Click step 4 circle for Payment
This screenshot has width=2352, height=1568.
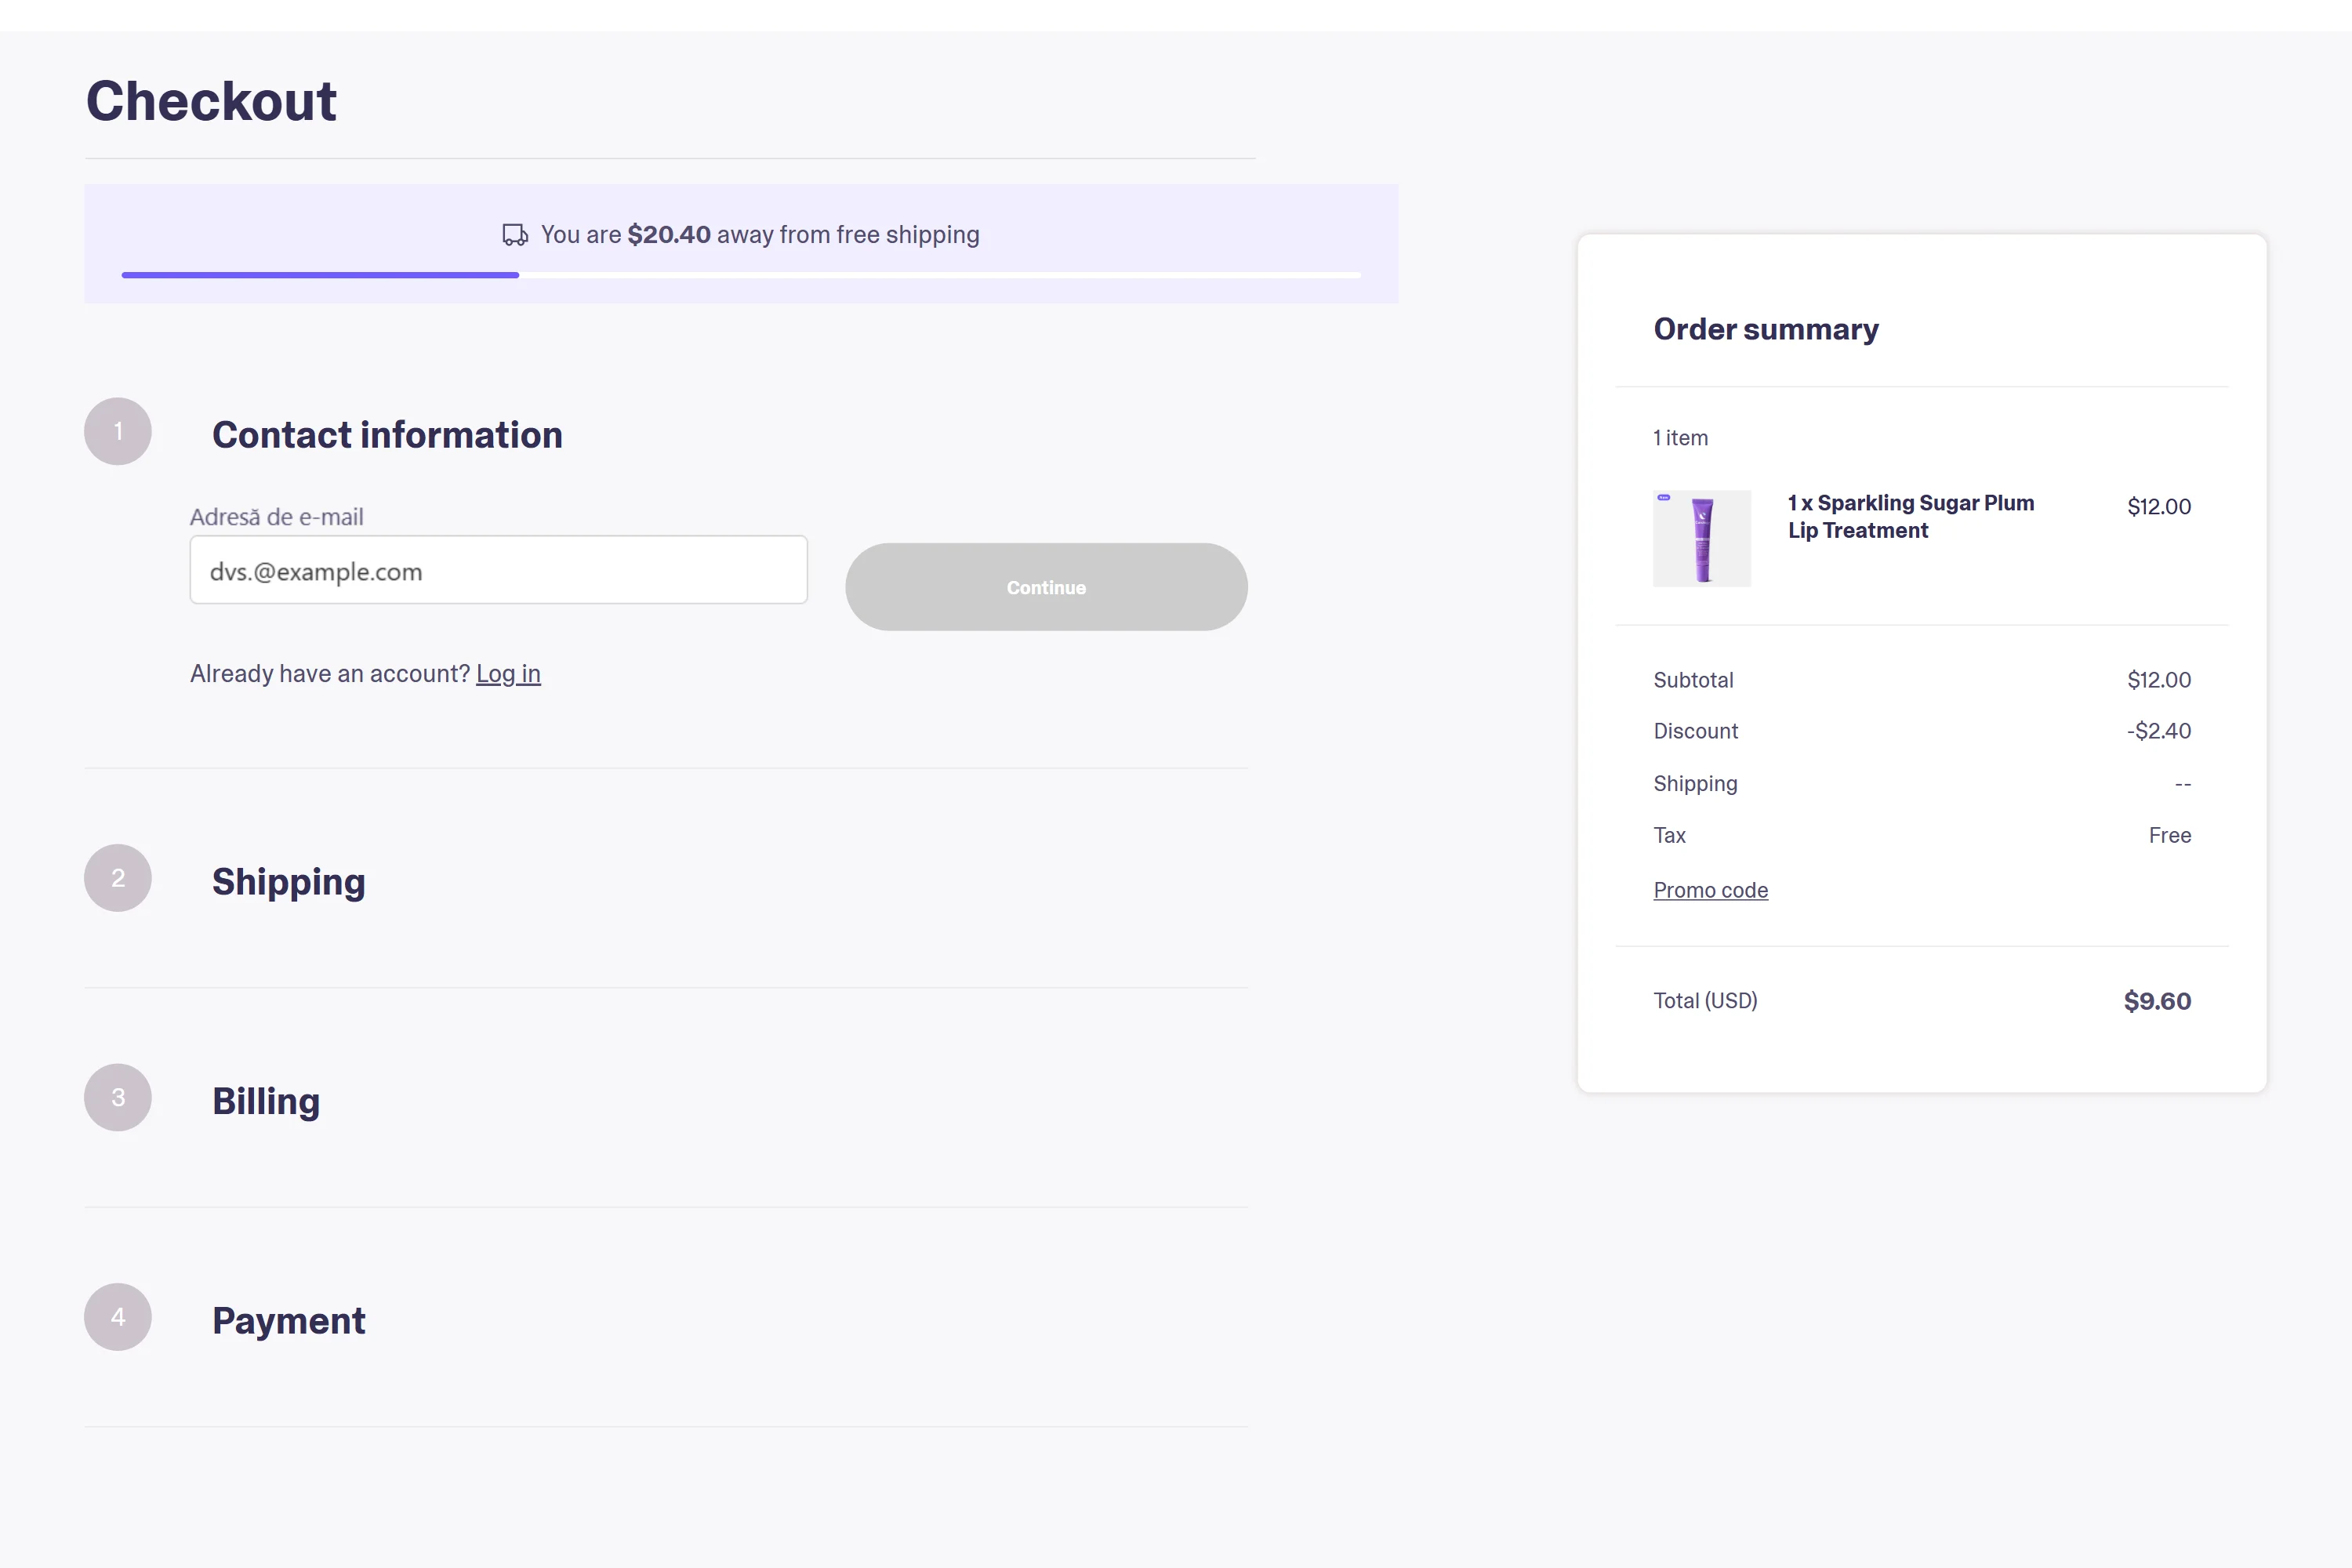click(x=118, y=1317)
